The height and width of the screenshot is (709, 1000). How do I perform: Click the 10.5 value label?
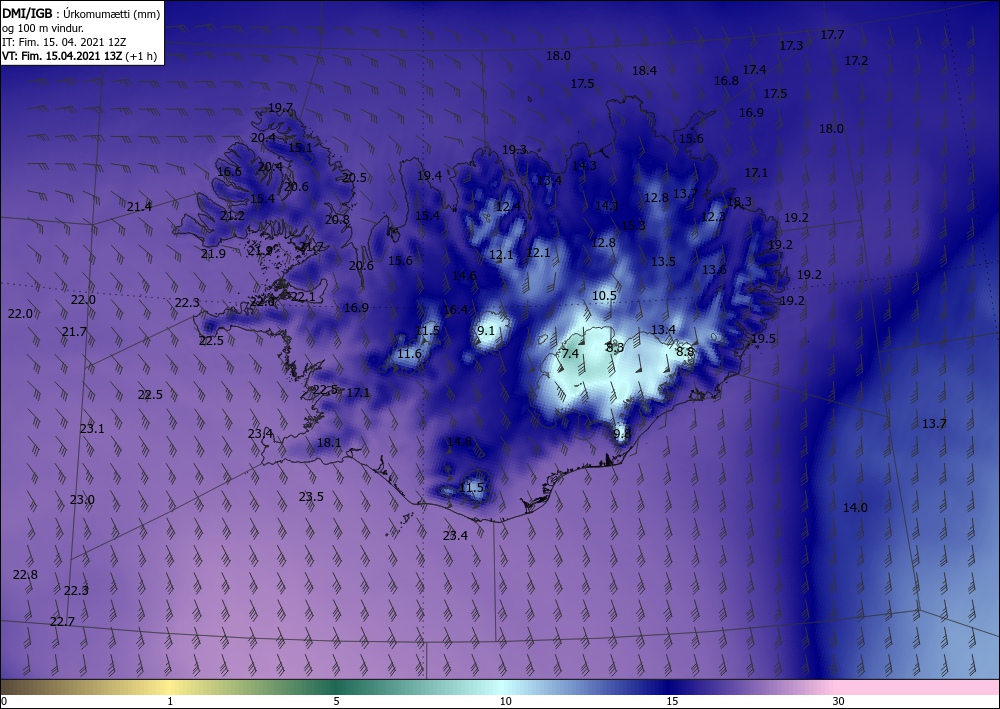tap(605, 296)
